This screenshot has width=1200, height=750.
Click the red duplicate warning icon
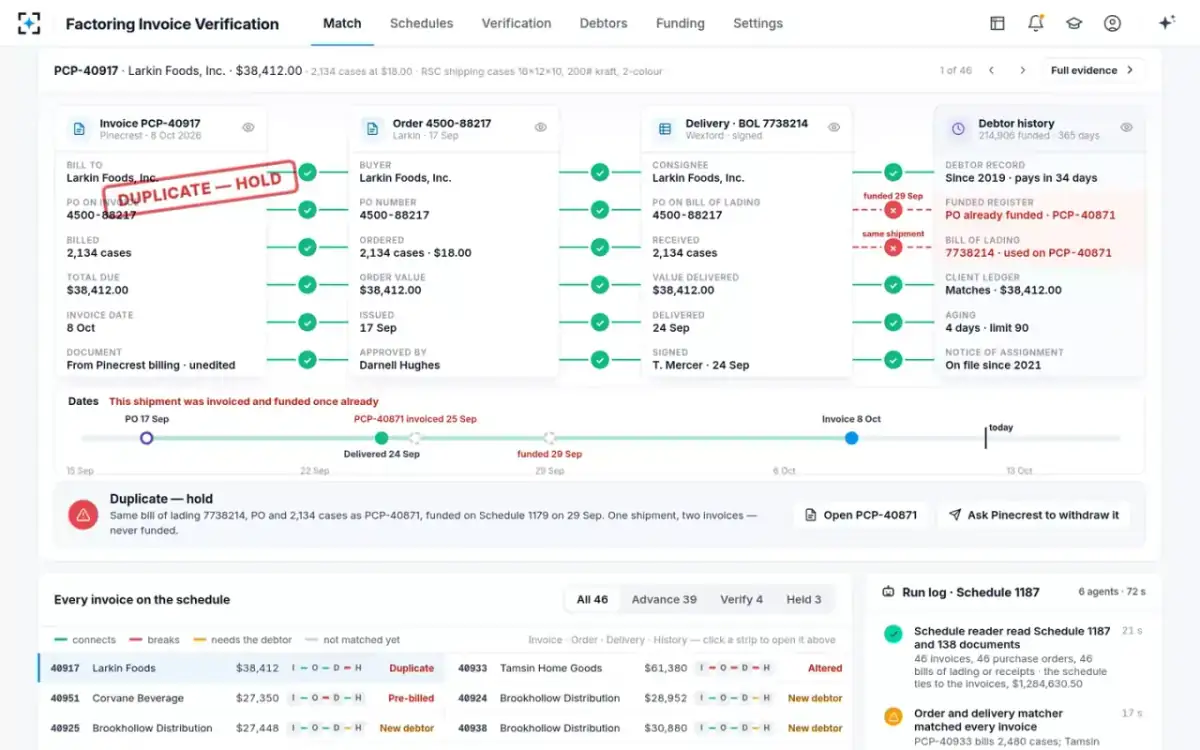point(83,515)
